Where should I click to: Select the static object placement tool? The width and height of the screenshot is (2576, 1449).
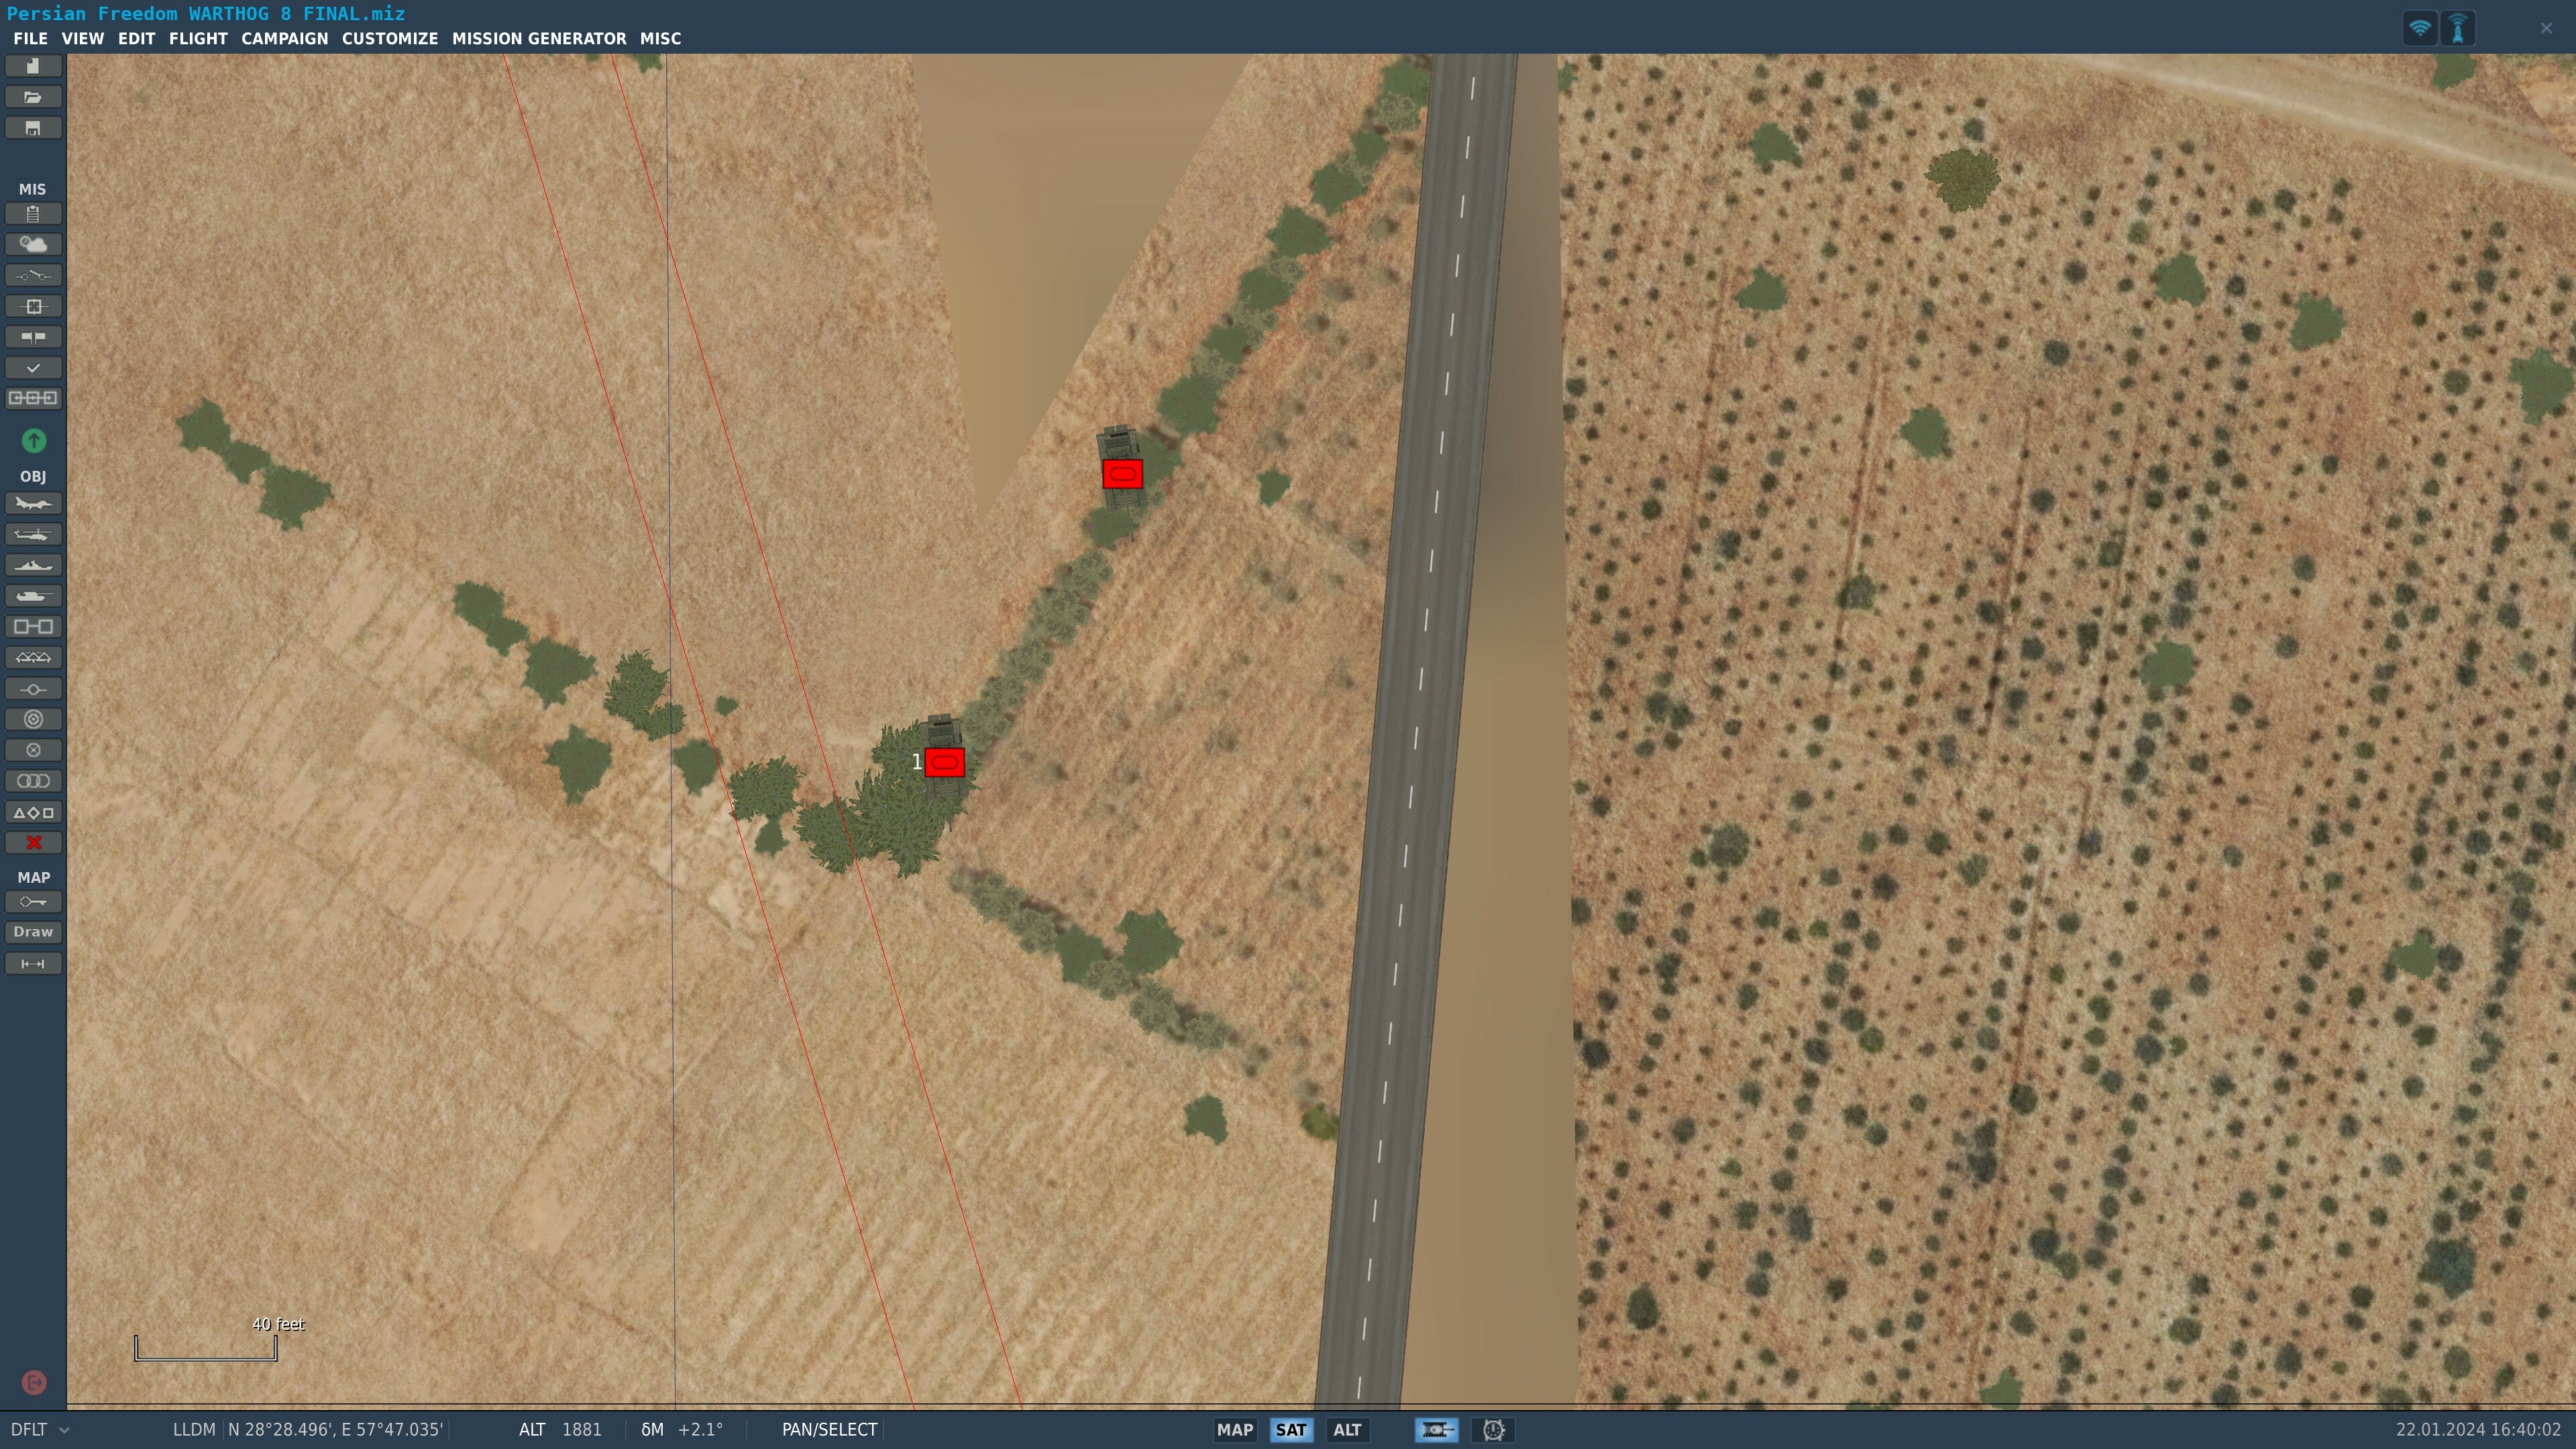coord(33,627)
